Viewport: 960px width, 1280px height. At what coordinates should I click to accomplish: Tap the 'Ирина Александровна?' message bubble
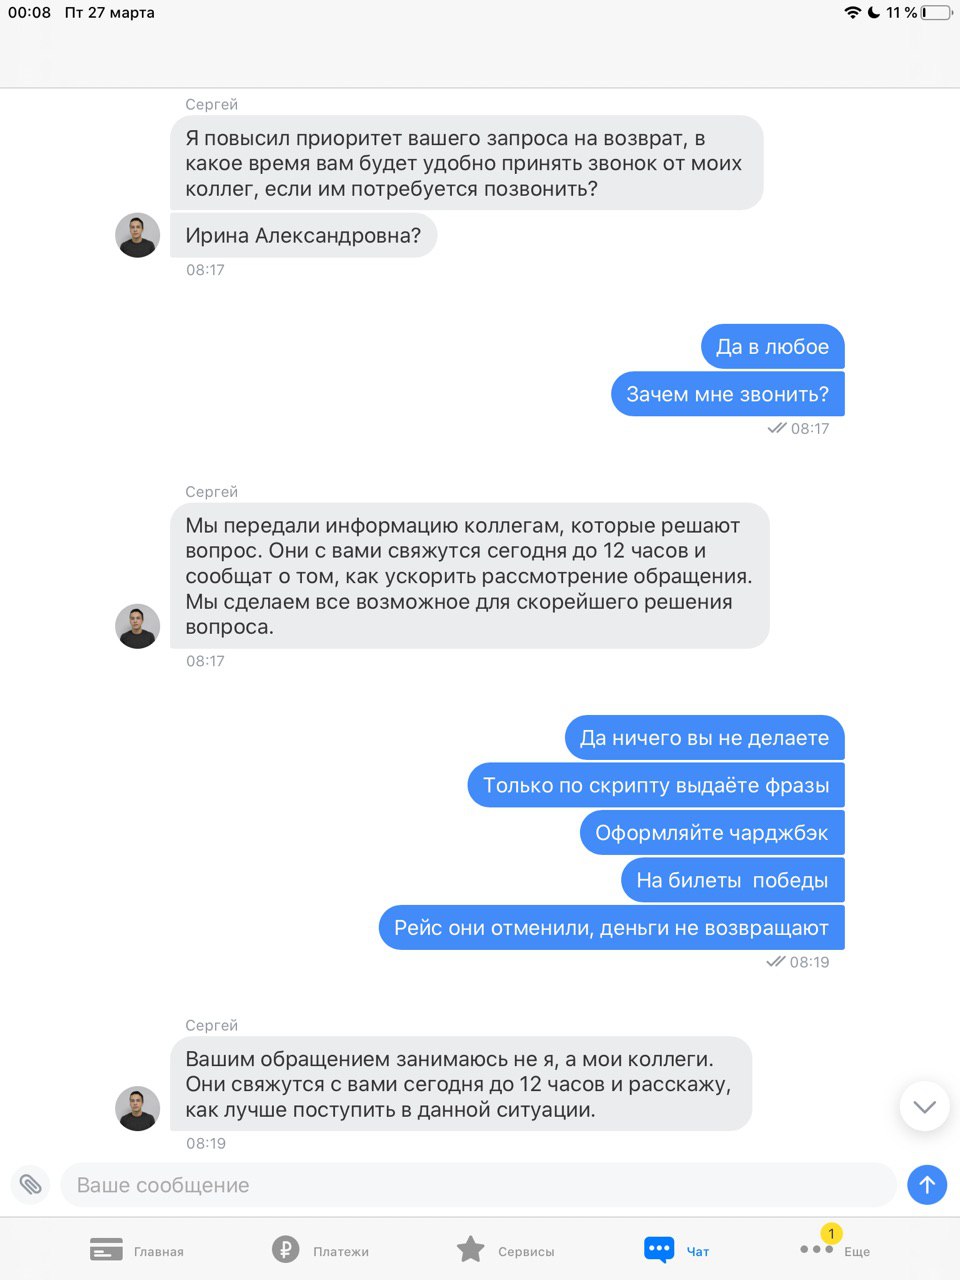pos(303,235)
